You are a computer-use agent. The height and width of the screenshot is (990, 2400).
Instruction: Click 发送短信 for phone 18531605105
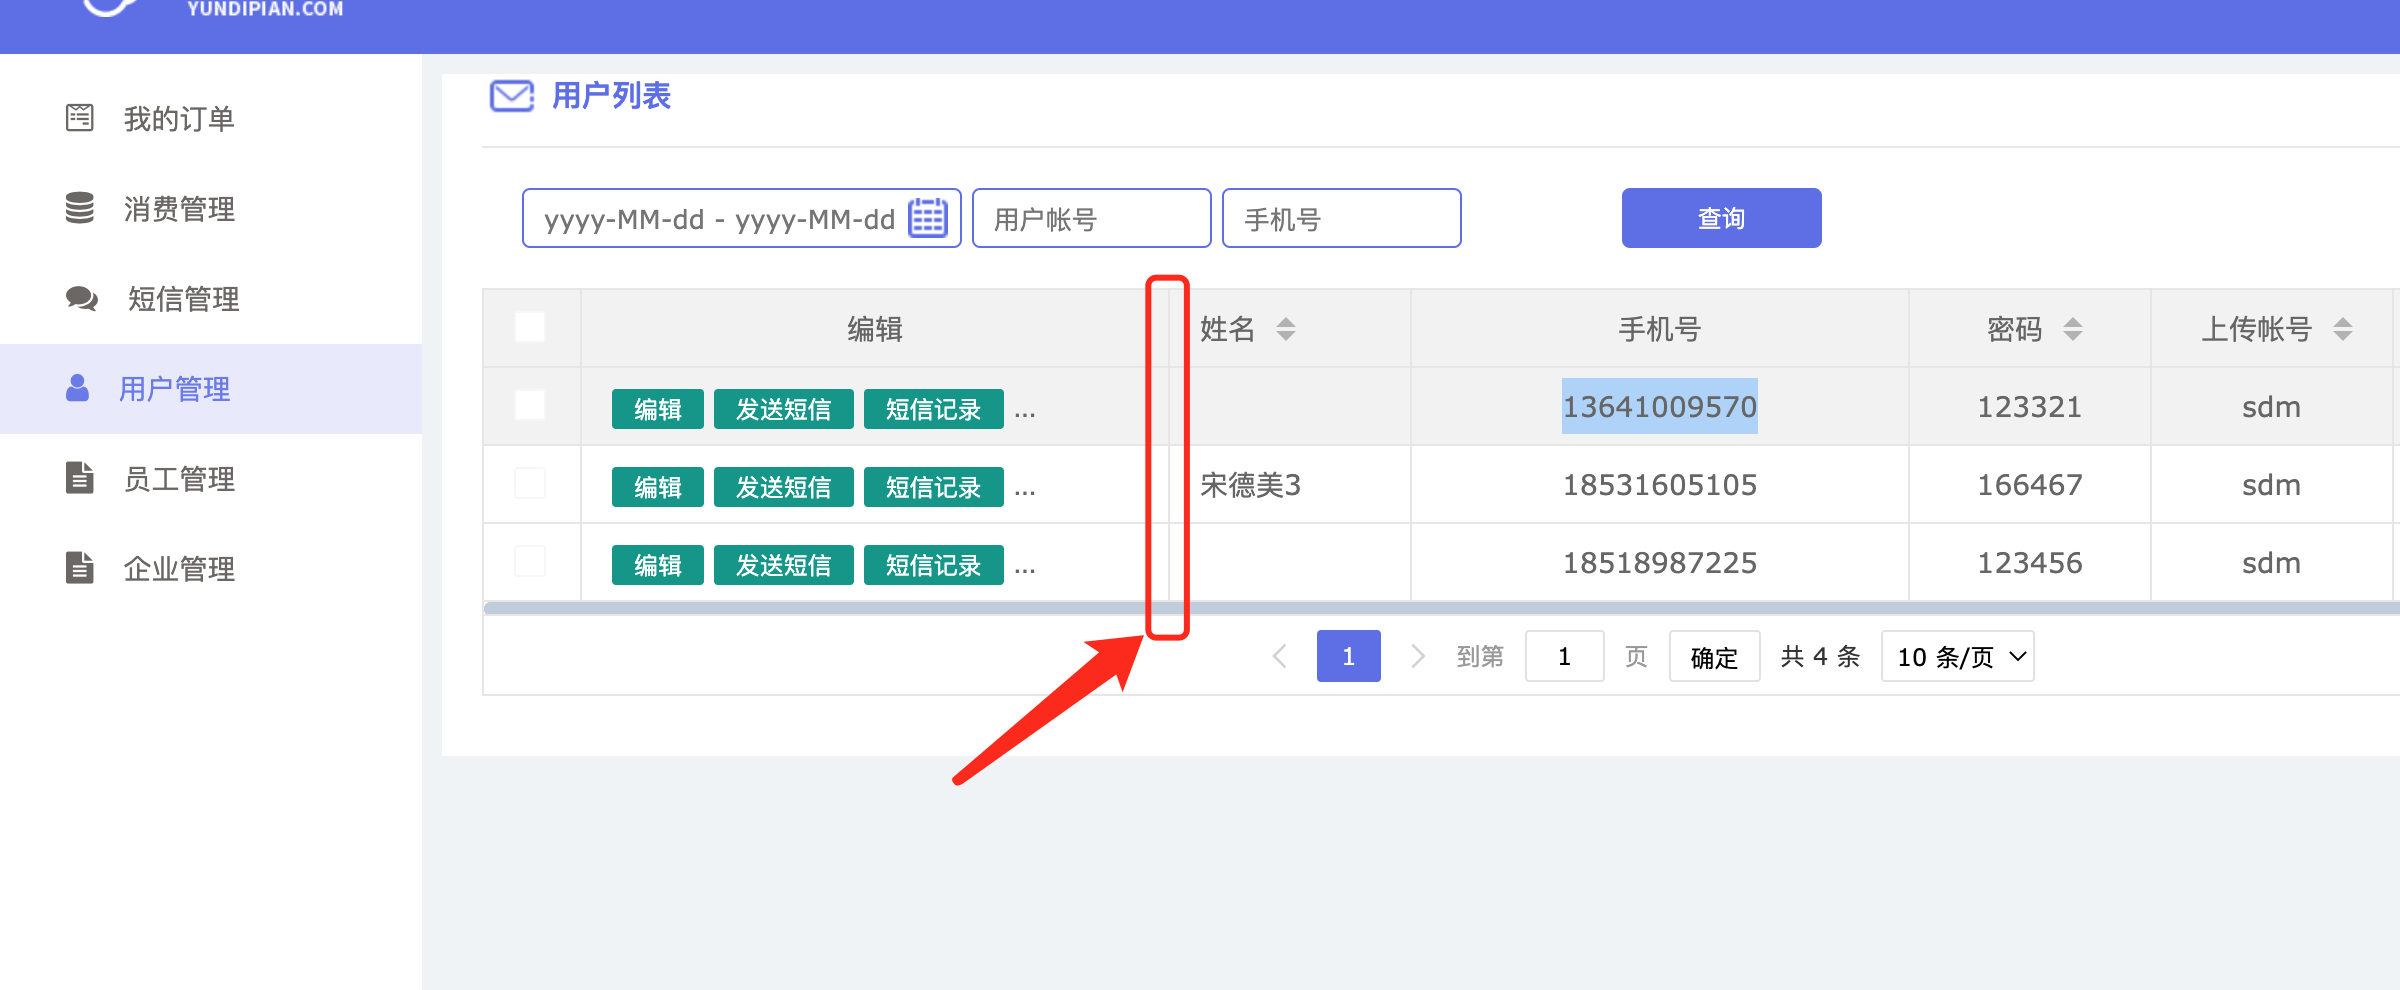coord(783,487)
